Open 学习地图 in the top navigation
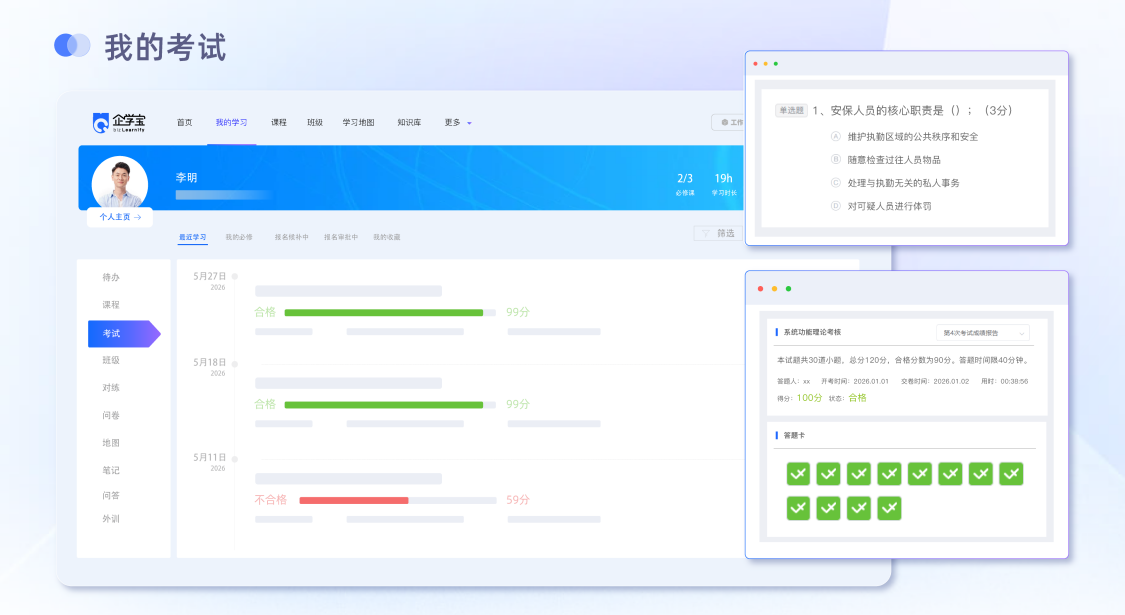This screenshot has width=1125, height=615. [x=358, y=123]
